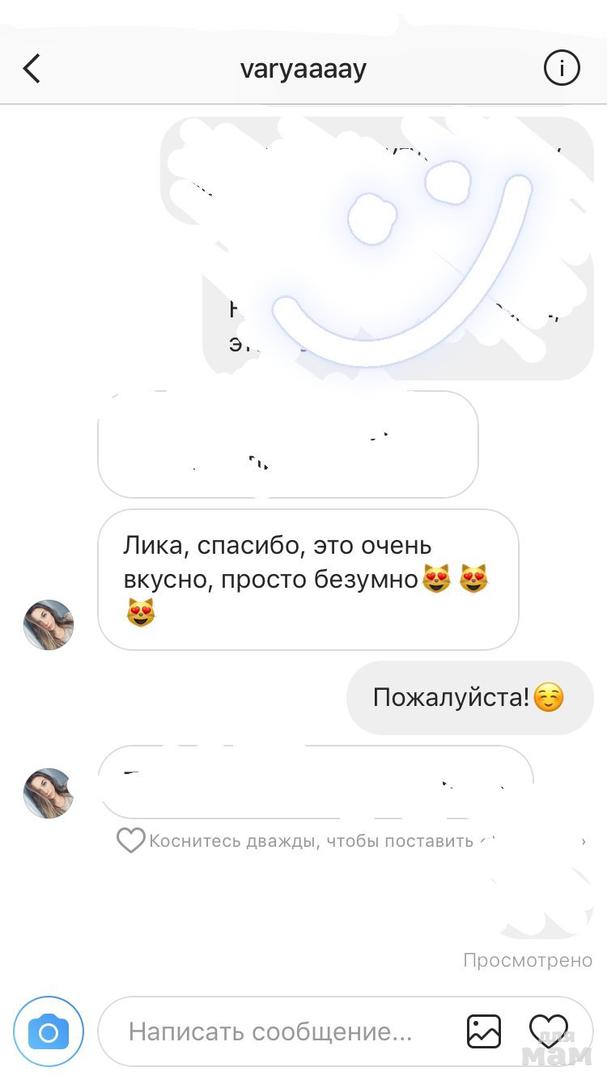
Task: Go back using the back arrow
Action: 32,69
